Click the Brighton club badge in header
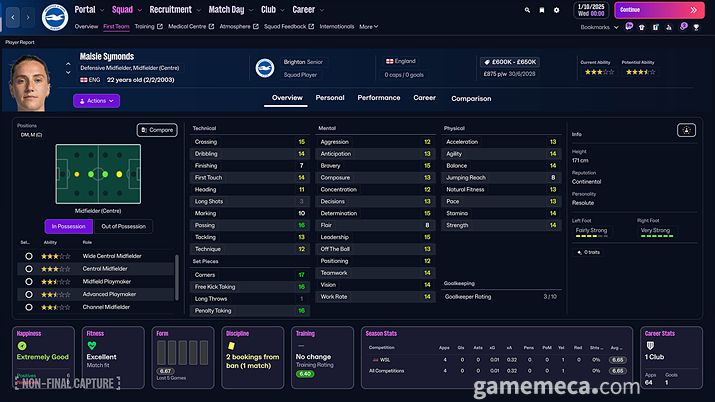The image size is (715, 402). tap(54, 15)
